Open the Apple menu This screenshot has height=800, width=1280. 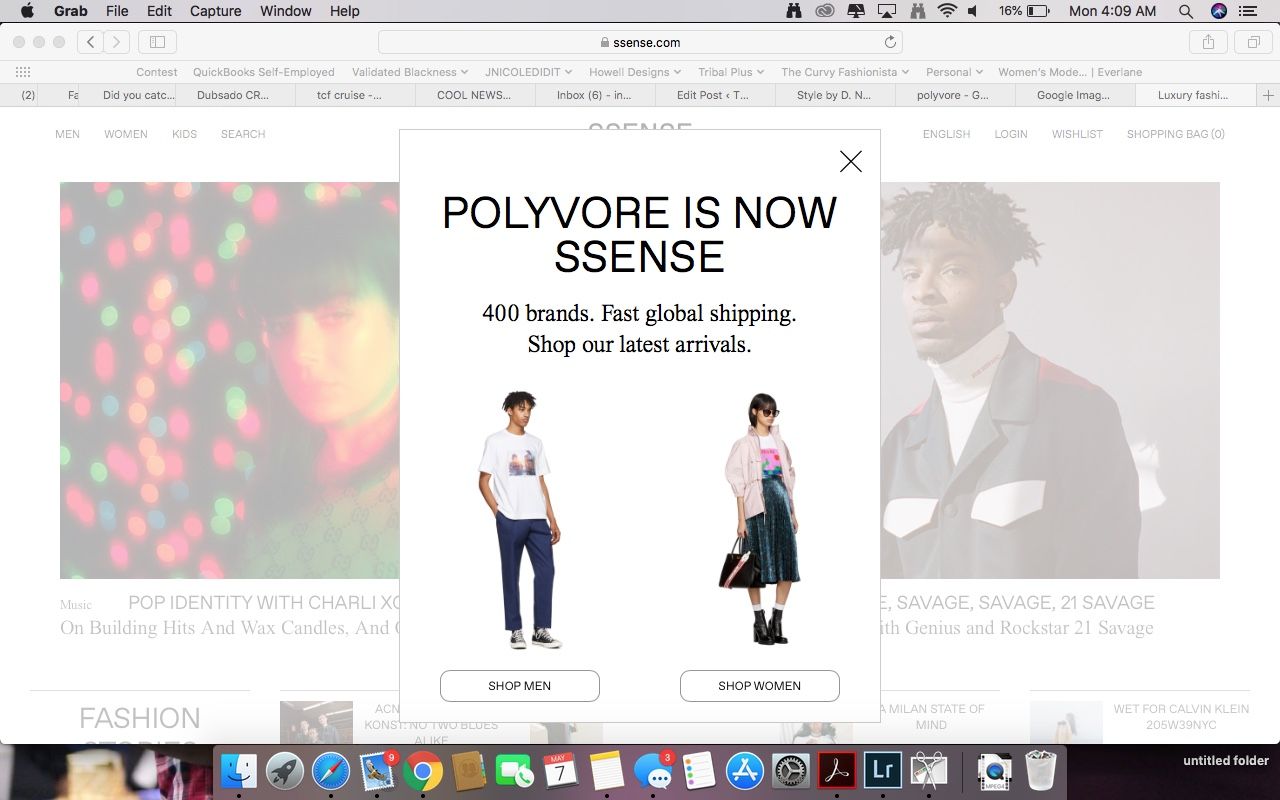click(x=27, y=11)
